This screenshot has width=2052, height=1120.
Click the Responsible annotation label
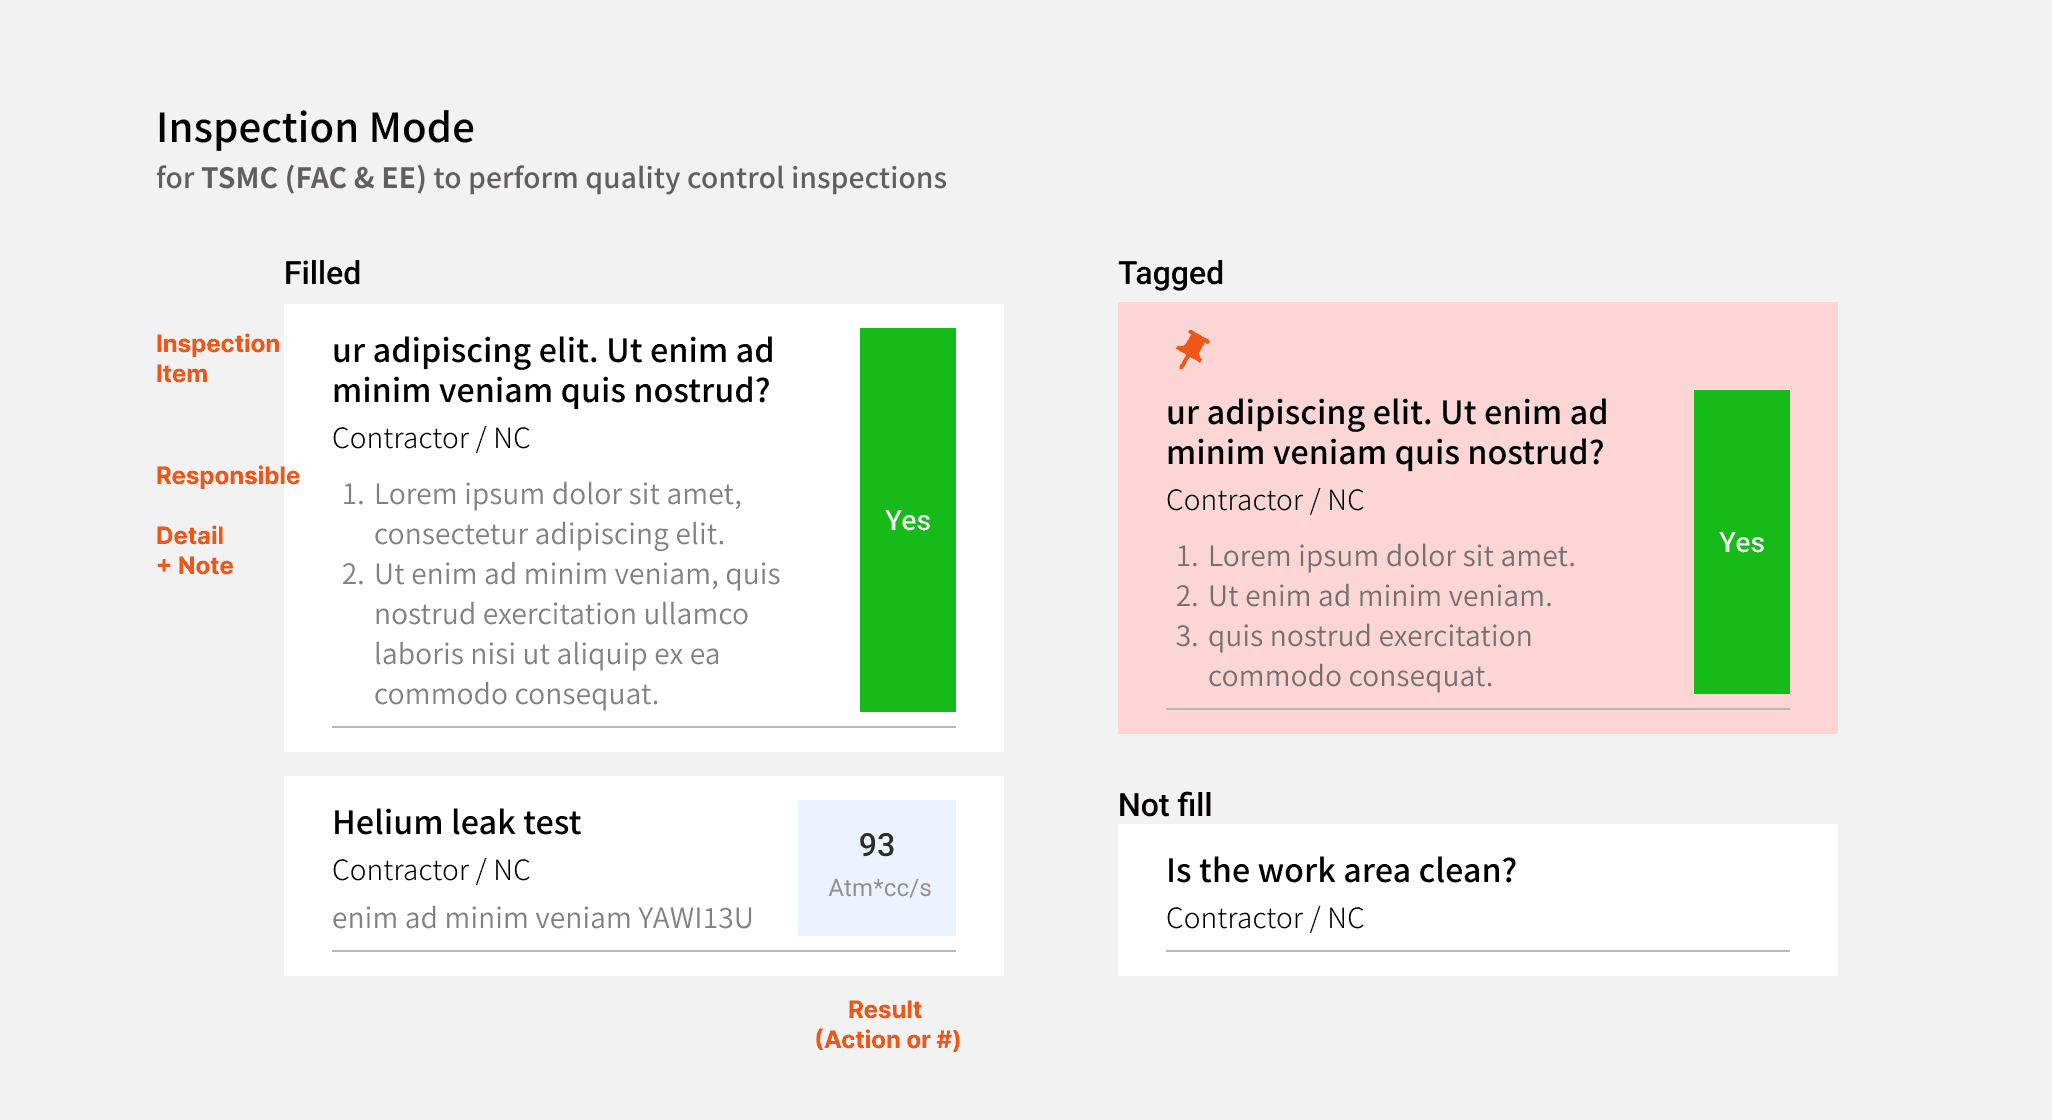[228, 476]
